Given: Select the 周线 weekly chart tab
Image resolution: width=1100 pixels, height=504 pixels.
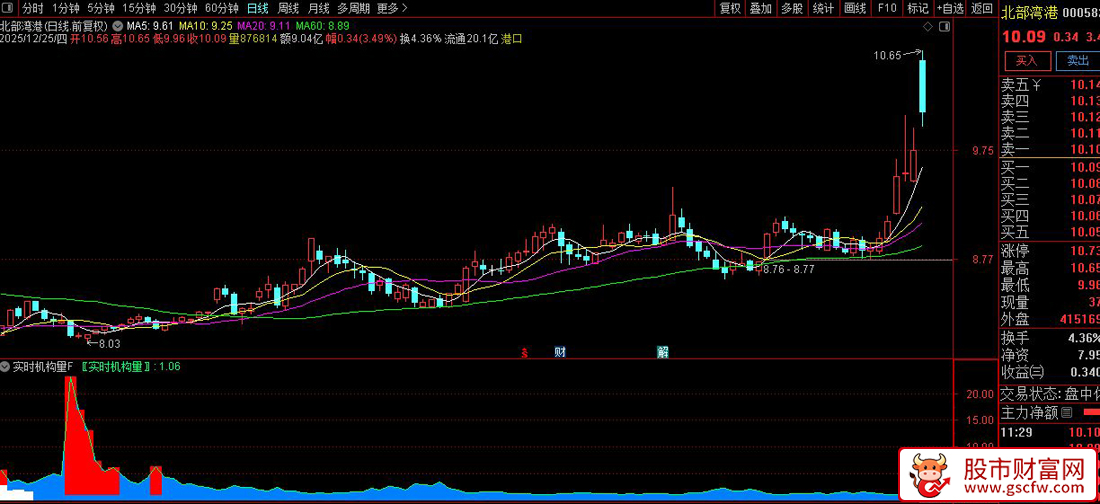Looking at the screenshot, I should [x=288, y=8].
